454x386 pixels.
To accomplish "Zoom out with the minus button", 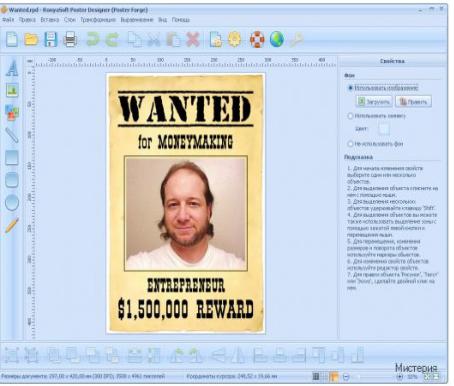I will click(x=346, y=377).
